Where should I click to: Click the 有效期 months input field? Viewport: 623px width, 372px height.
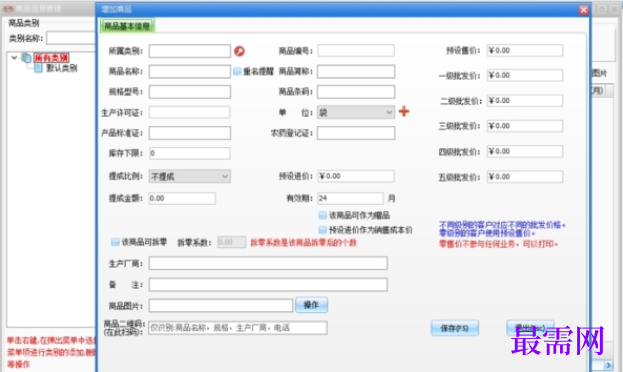(350, 198)
